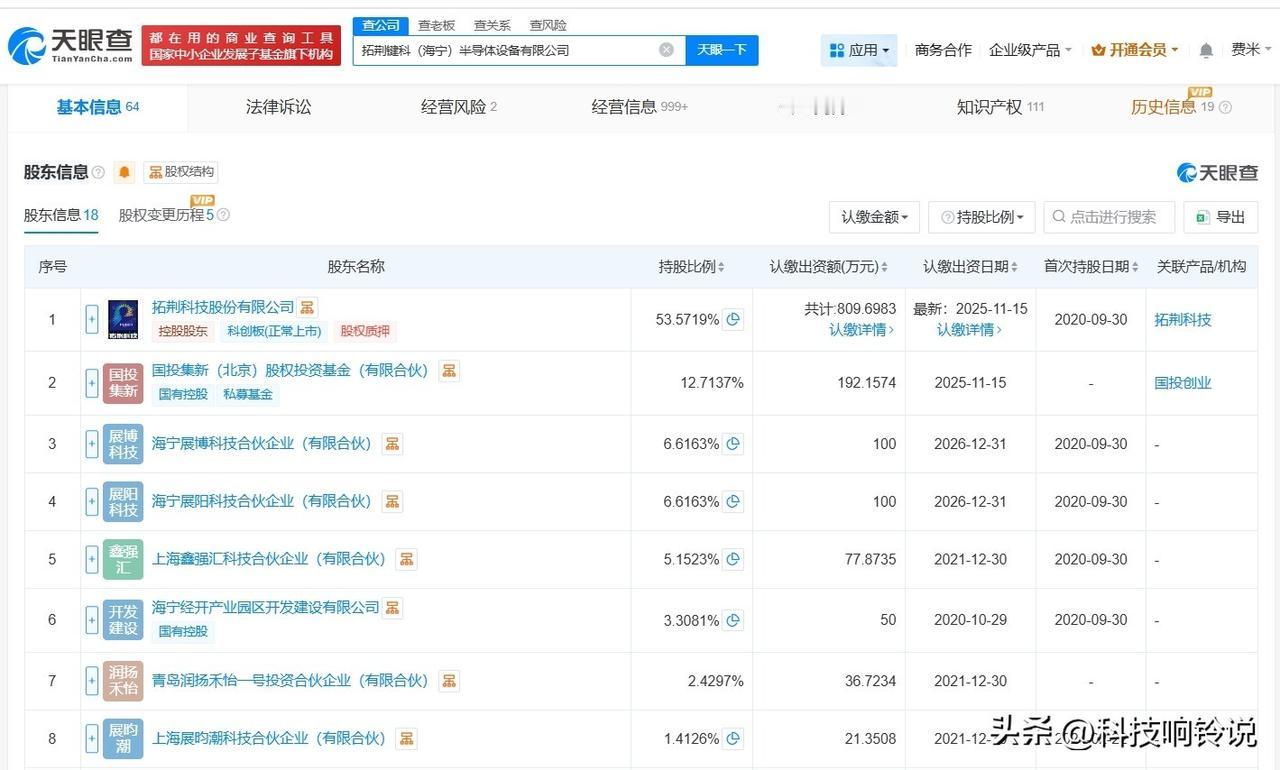The width and height of the screenshot is (1280, 770).
Task: Open the 开通会员 membership dropdown
Action: pyautogui.click(x=1135, y=50)
